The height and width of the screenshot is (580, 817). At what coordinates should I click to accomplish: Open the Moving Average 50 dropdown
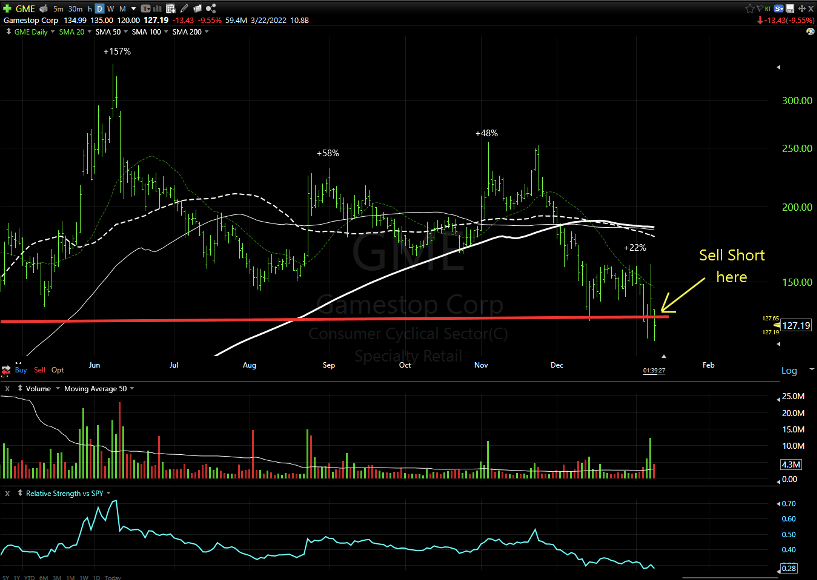[132, 389]
